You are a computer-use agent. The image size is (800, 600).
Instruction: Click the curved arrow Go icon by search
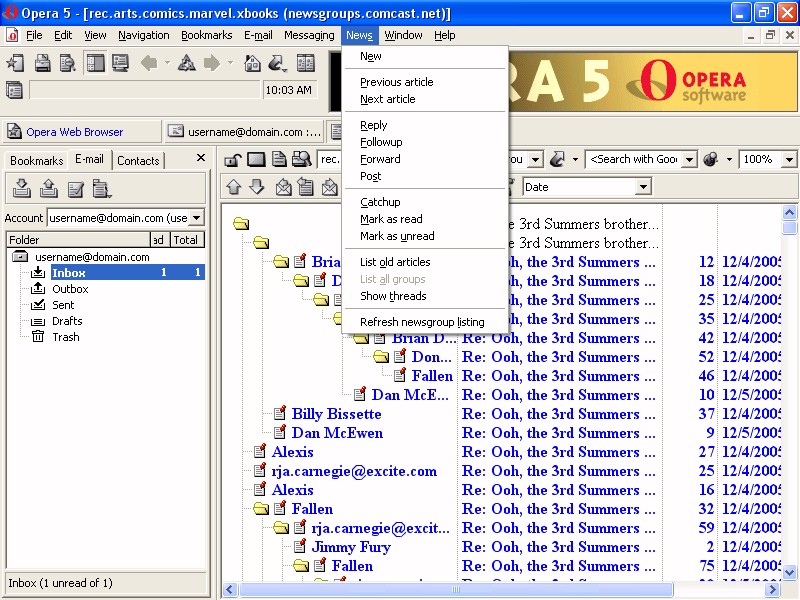pos(557,160)
